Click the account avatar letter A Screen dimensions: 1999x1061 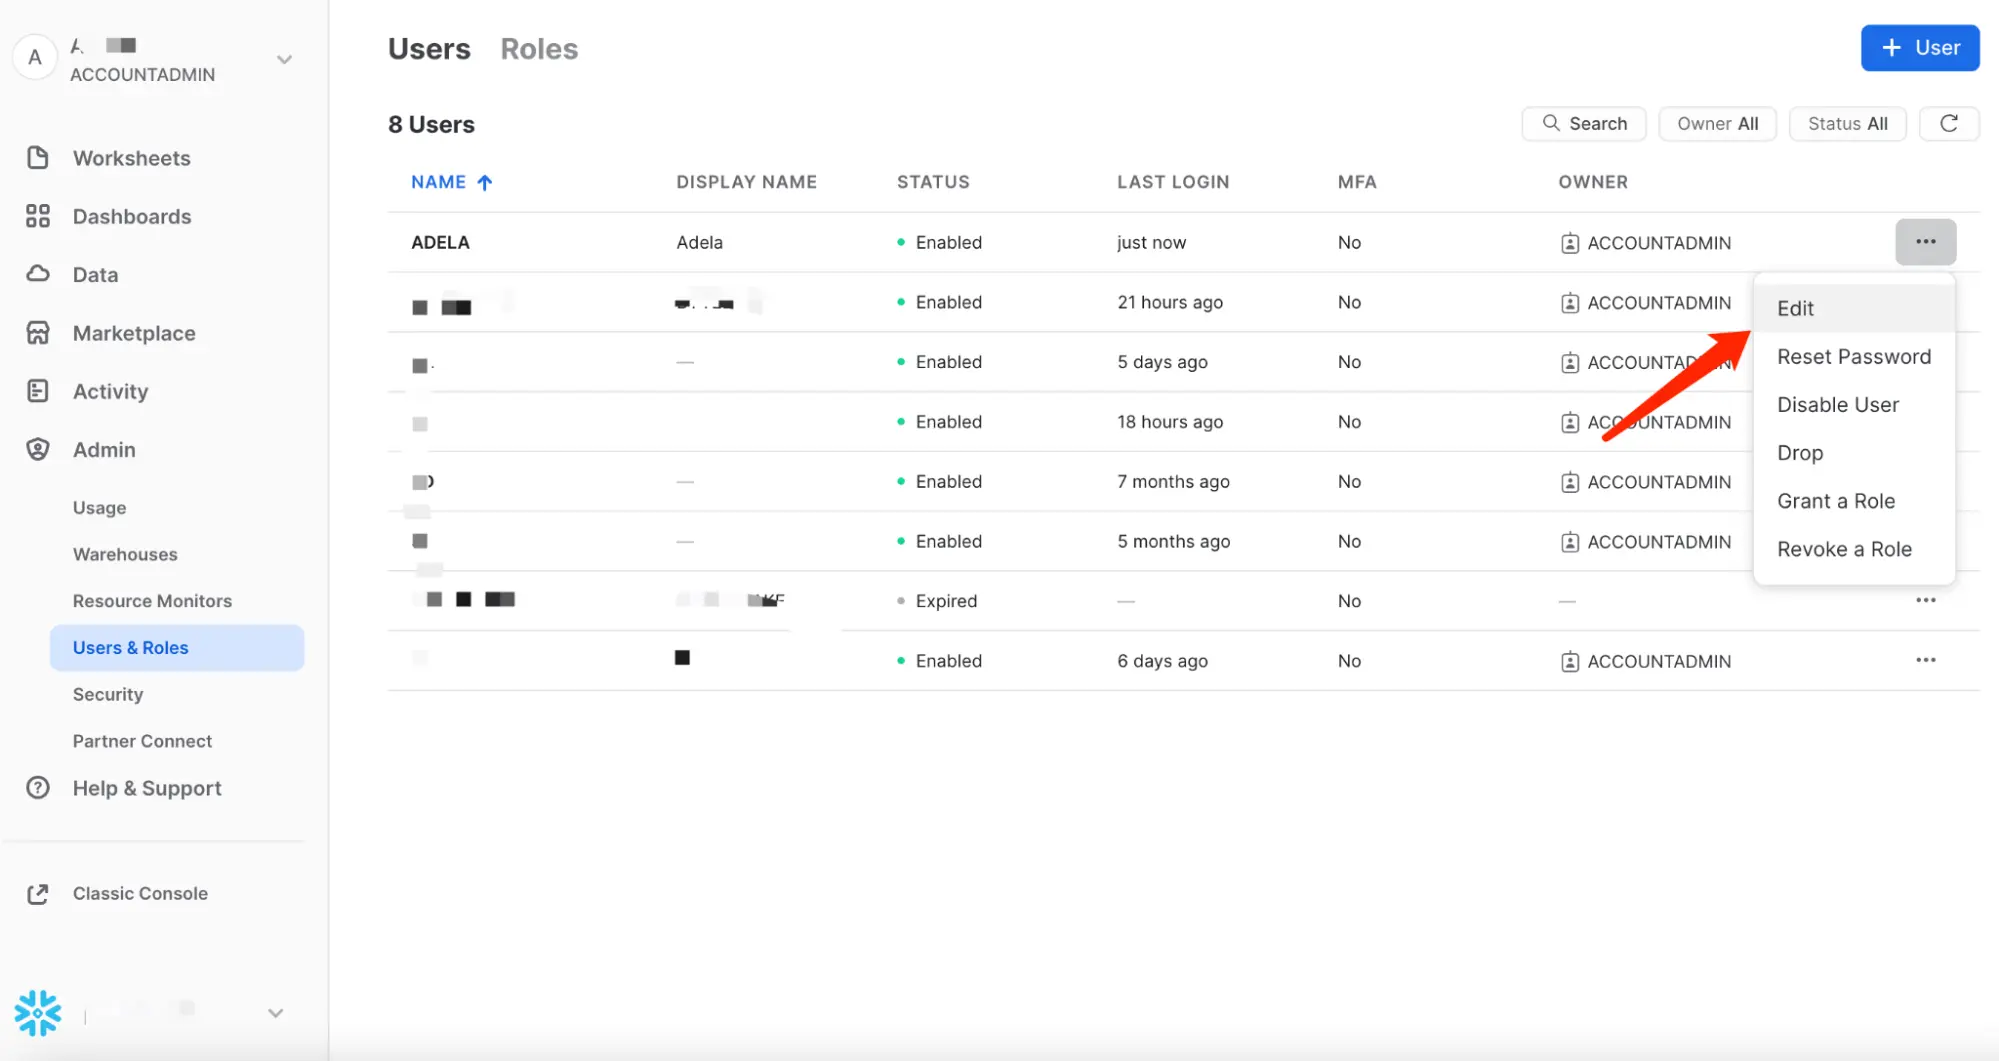(x=35, y=58)
